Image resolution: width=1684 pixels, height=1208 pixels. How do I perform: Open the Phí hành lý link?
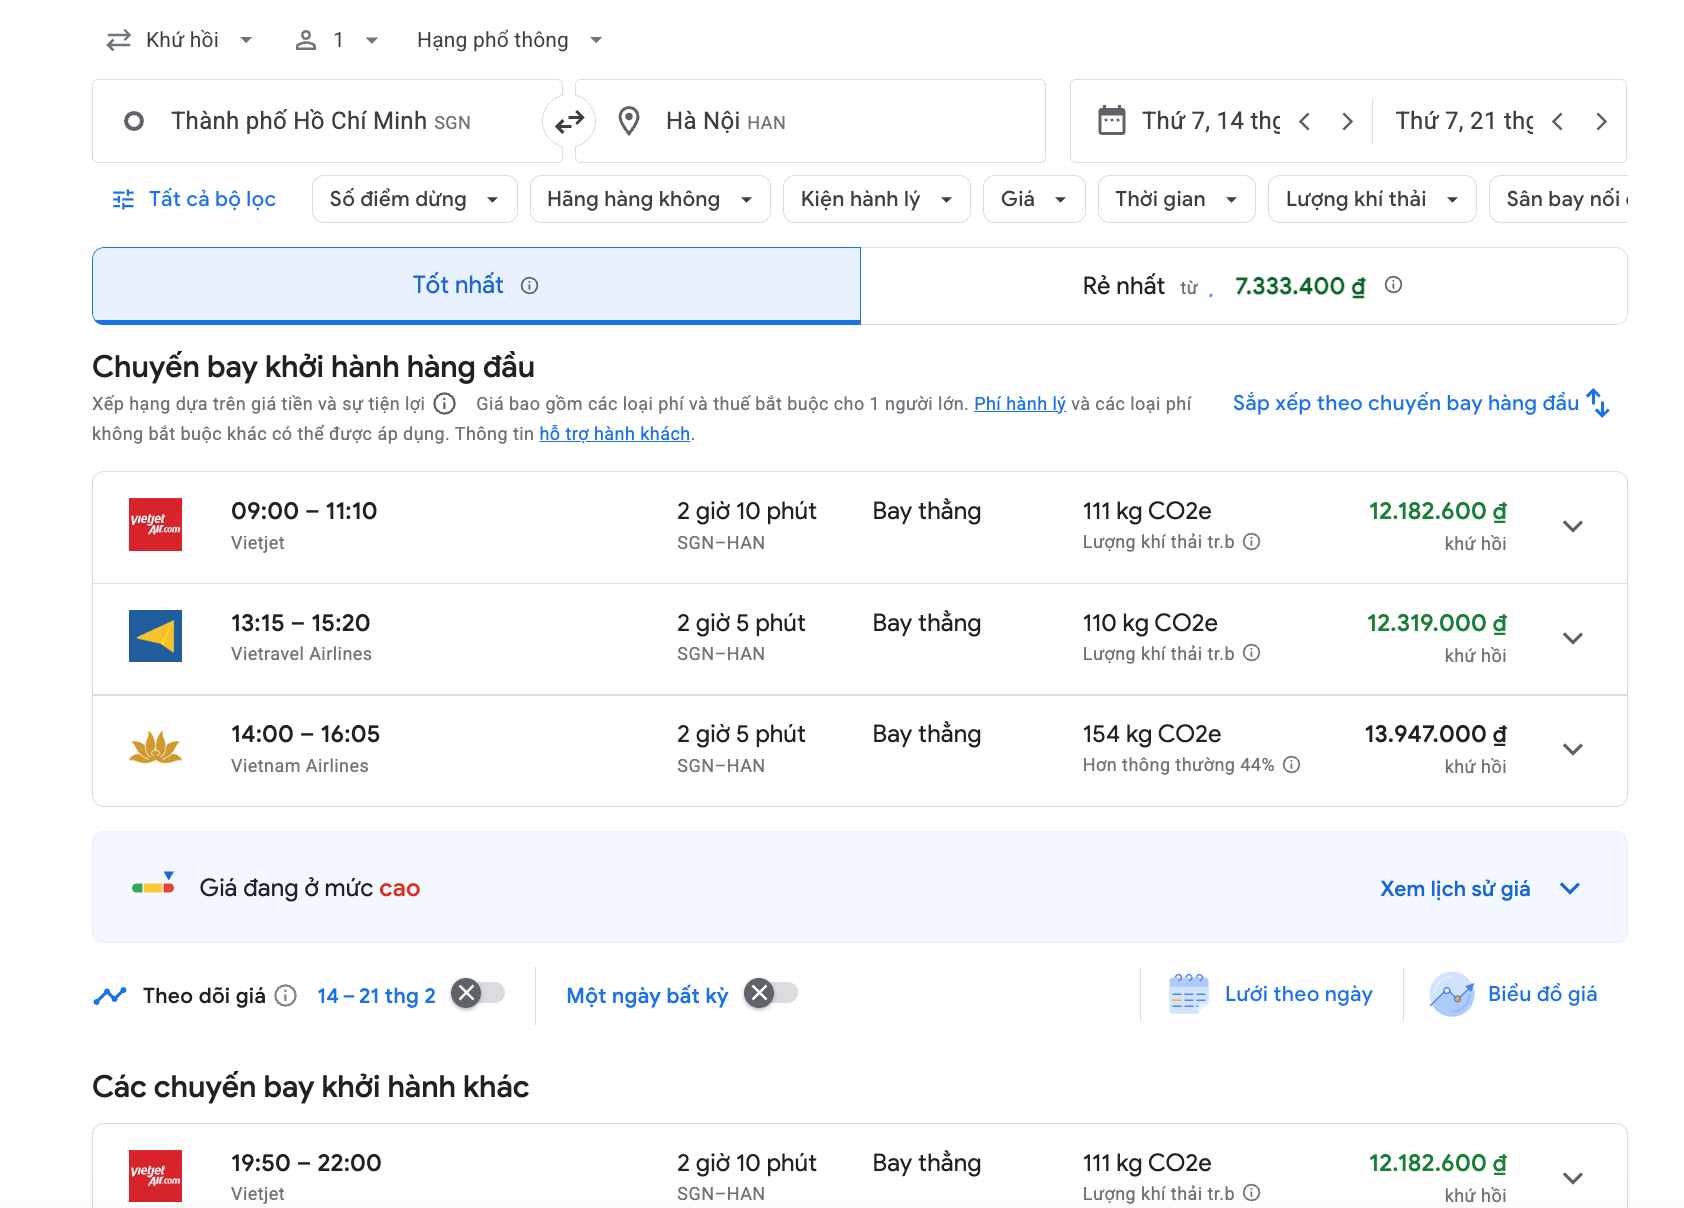click(1019, 404)
